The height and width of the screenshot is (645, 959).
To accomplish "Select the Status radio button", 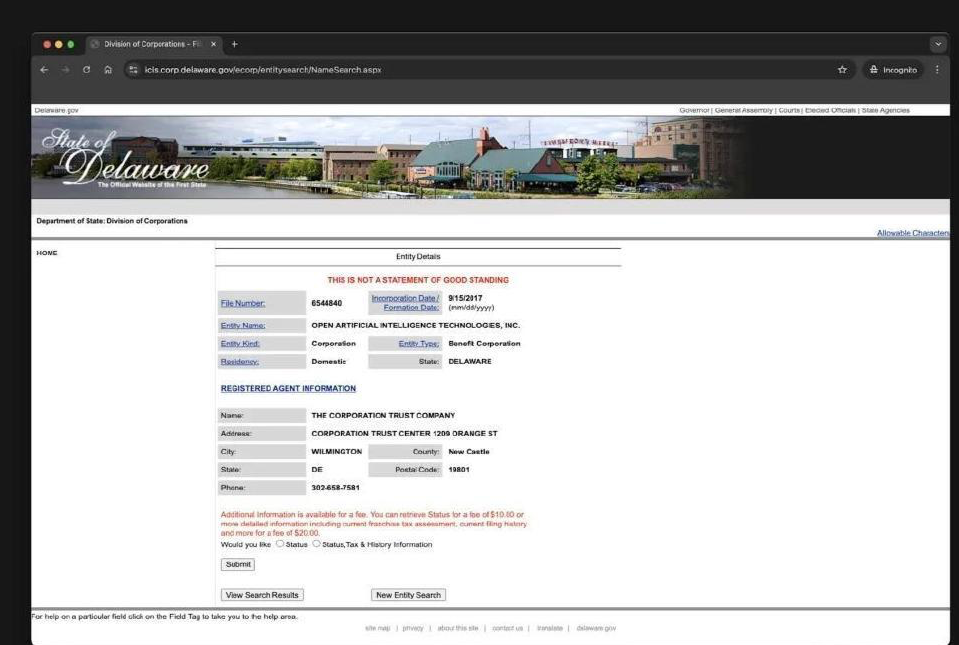I will coord(280,544).
